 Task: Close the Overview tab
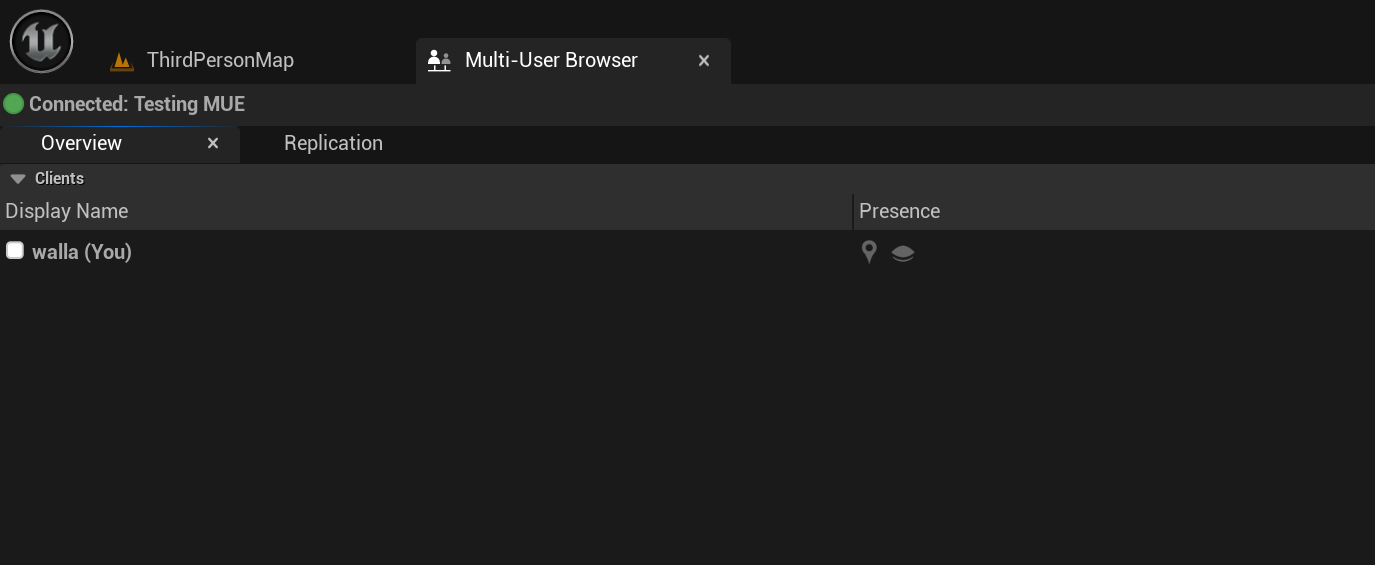213,144
